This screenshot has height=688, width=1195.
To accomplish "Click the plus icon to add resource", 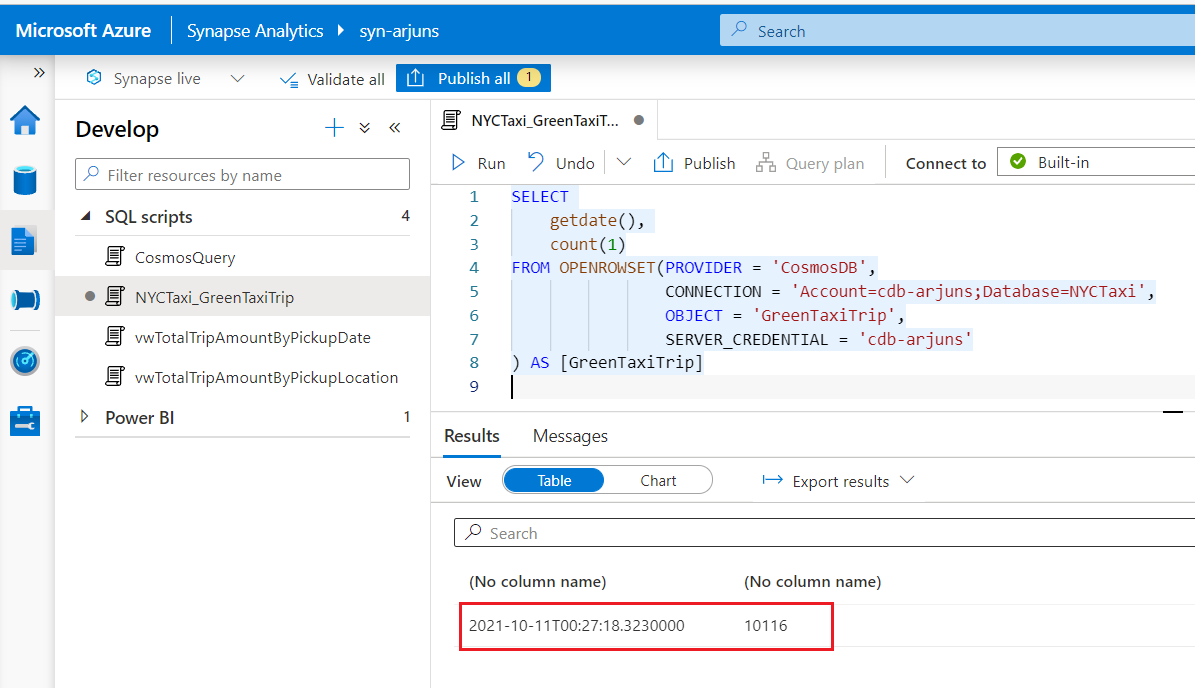I will (334, 128).
